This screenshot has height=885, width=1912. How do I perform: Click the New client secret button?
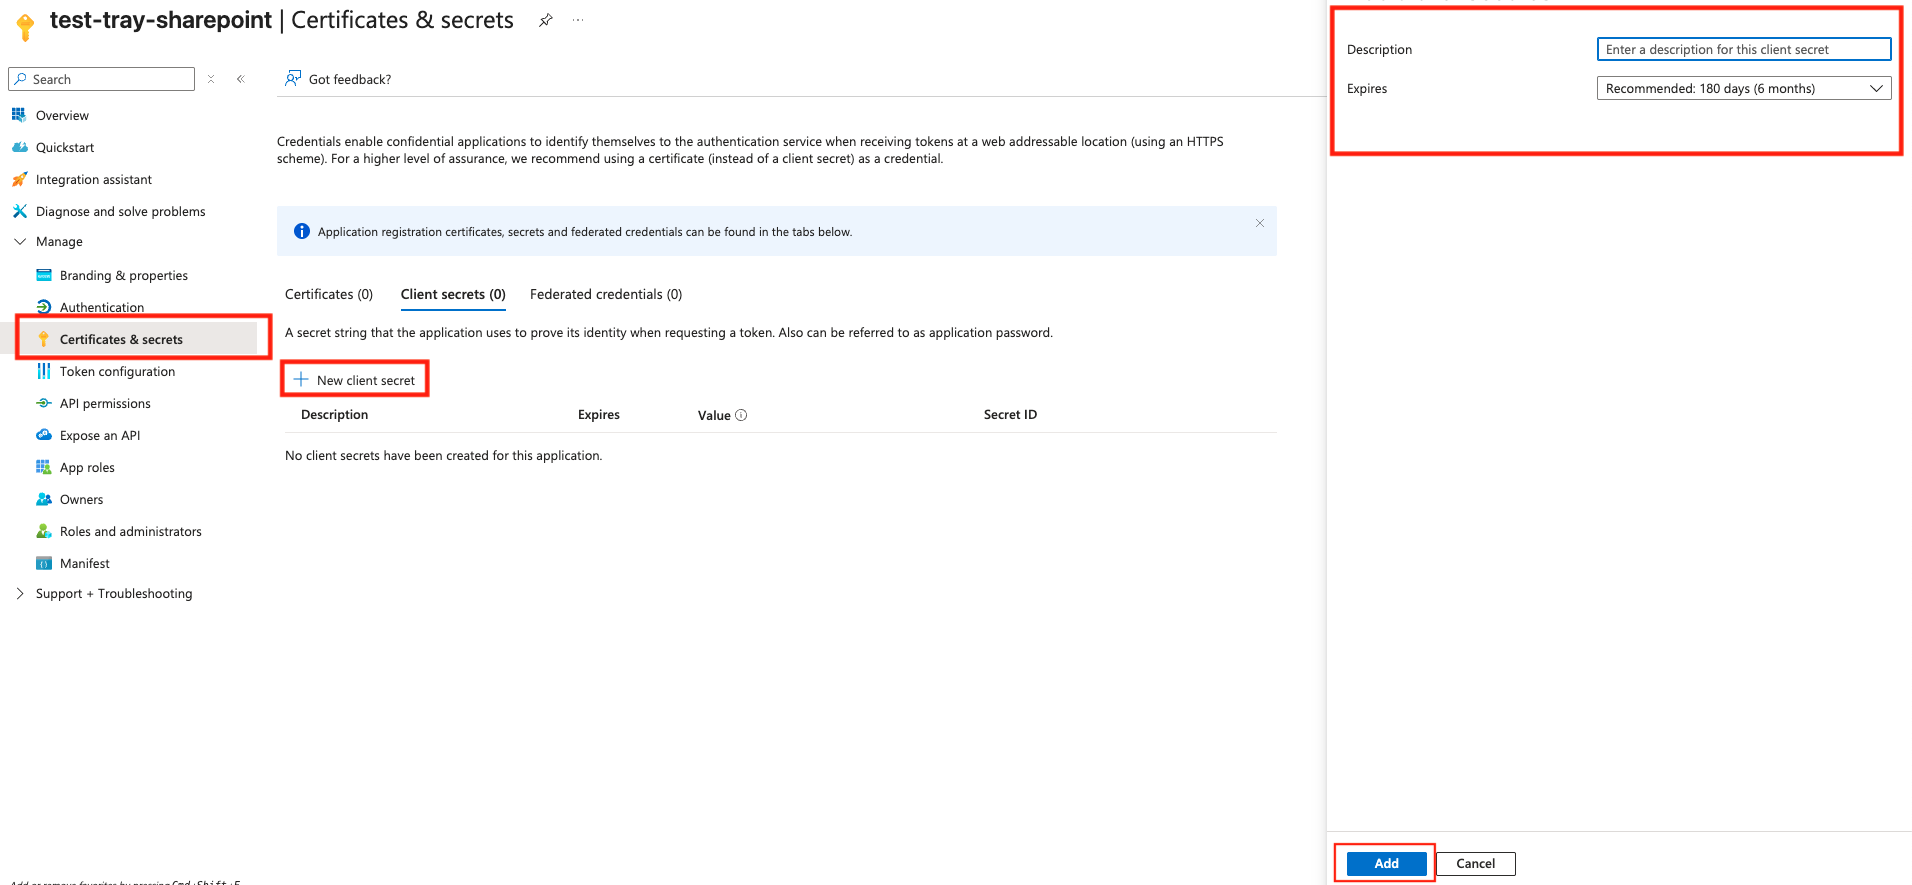[x=355, y=379]
